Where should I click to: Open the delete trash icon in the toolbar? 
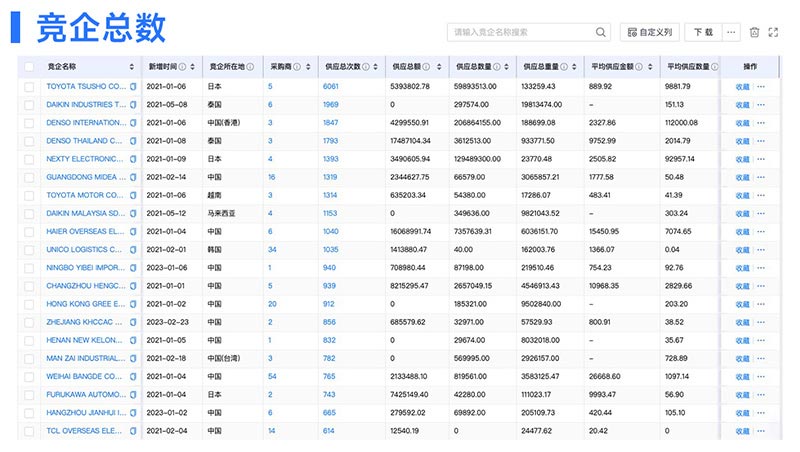pyautogui.click(x=755, y=32)
